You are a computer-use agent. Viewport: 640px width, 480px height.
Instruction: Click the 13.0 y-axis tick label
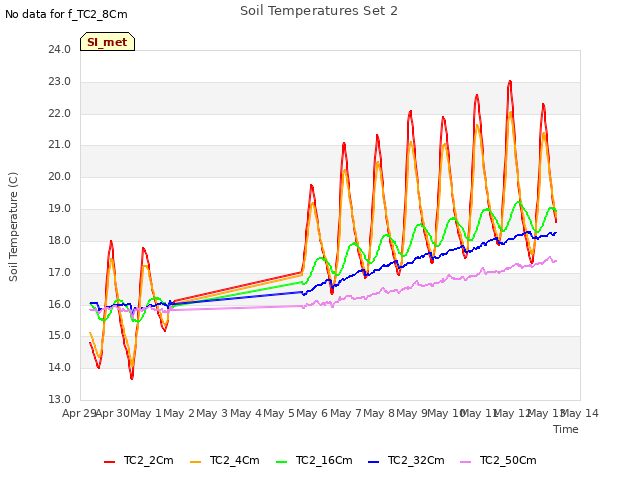coord(60,399)
